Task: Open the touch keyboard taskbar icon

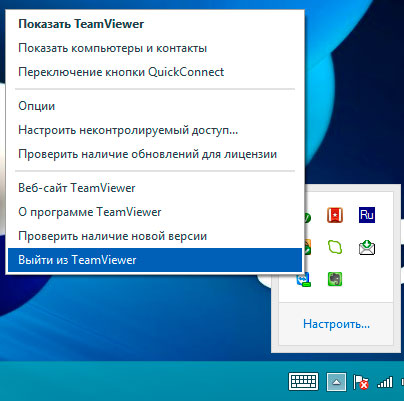Action: pos(303,382)
